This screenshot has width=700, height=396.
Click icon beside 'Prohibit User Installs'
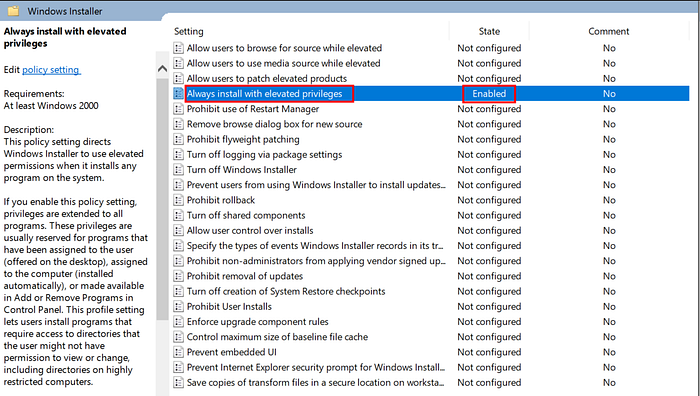pos(179,306)
